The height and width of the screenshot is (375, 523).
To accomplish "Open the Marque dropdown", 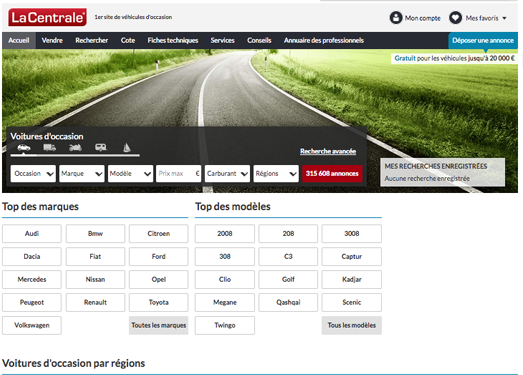I will 82,173.
